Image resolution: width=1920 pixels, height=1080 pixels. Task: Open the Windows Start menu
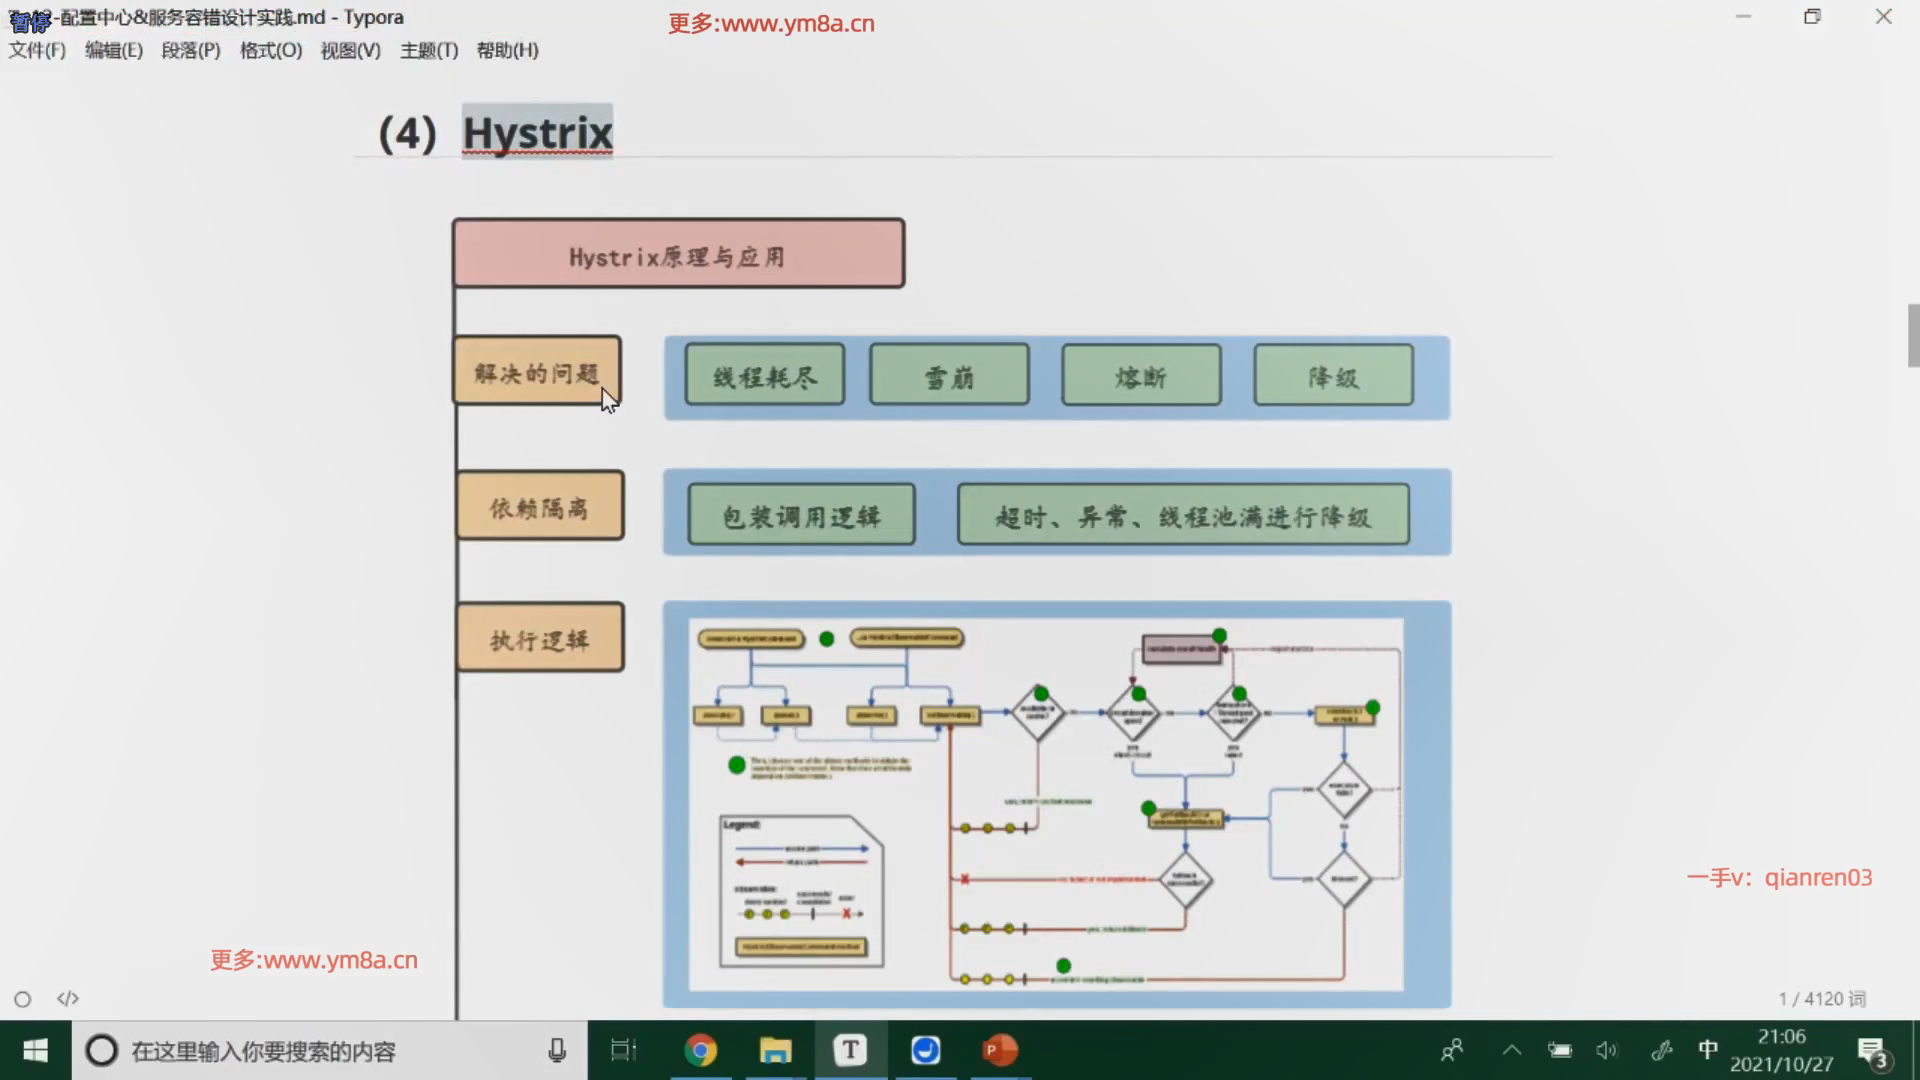click(35, 1050)
